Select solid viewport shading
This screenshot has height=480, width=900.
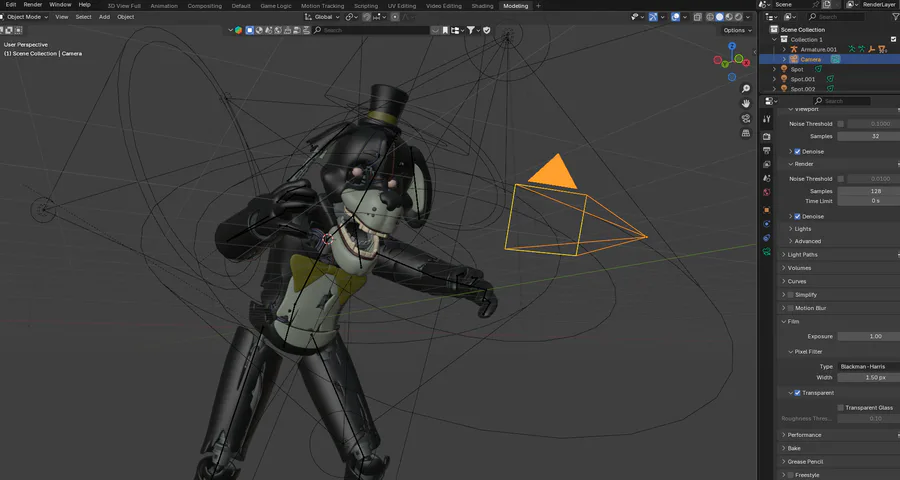coord(719,17)
